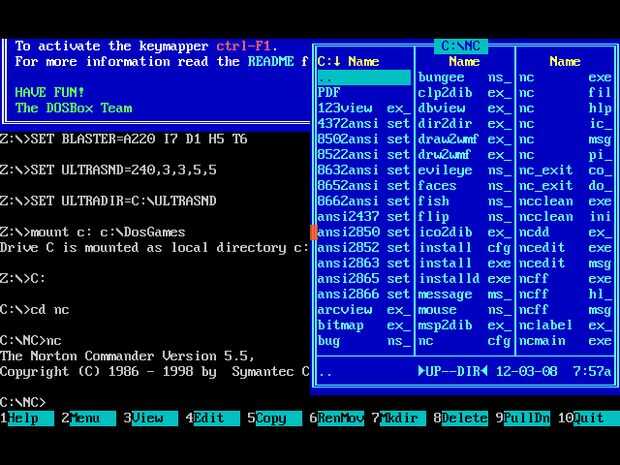Select file 123view ex_
Screen dimensions: 620x465
[364, 108]
